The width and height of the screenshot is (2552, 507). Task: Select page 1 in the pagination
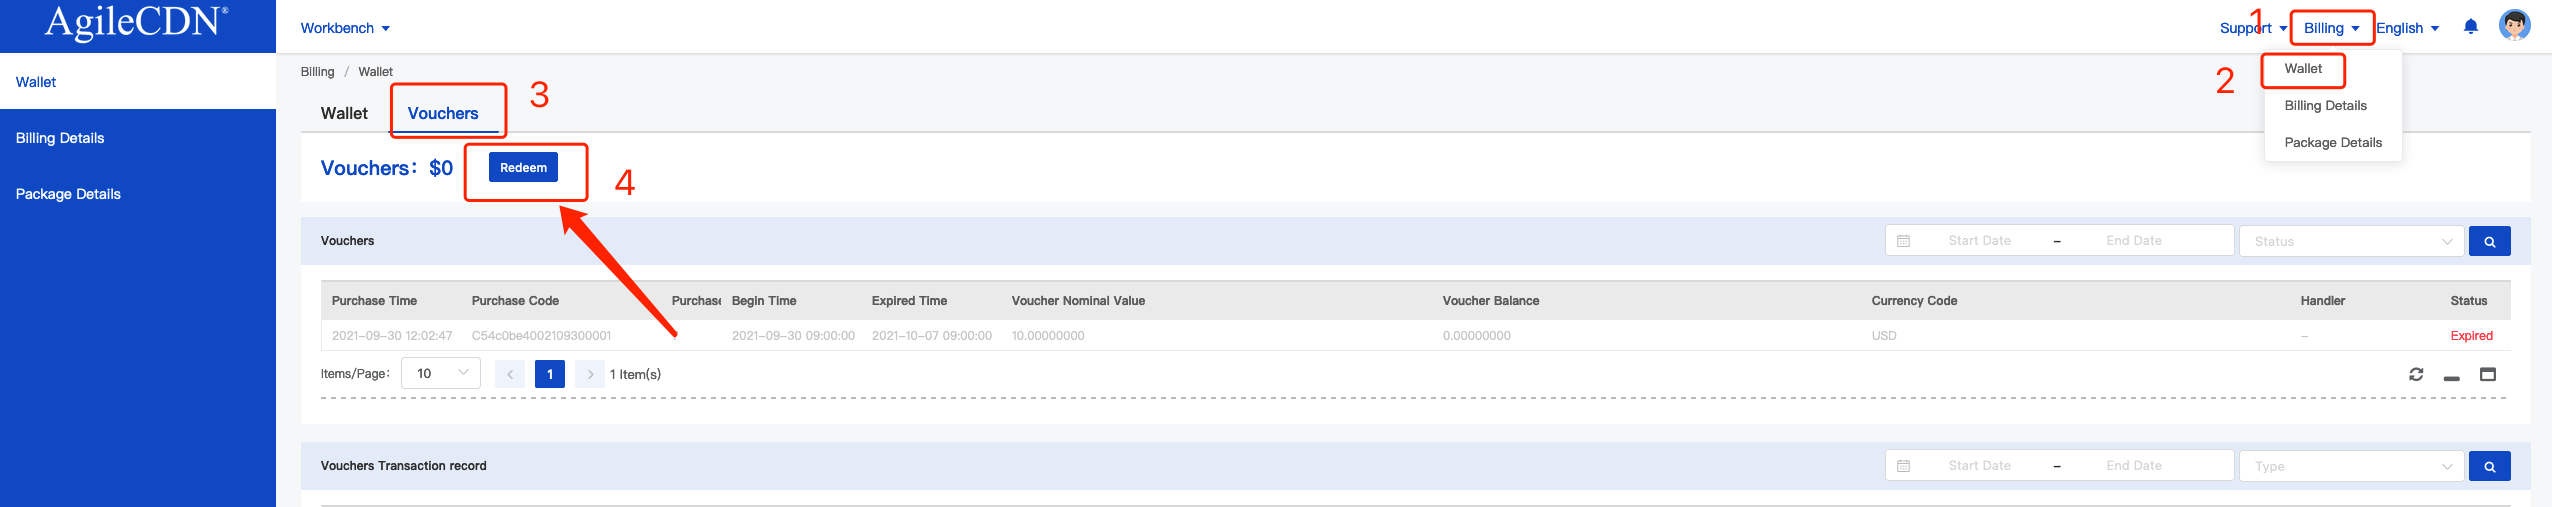click(550, 374)
